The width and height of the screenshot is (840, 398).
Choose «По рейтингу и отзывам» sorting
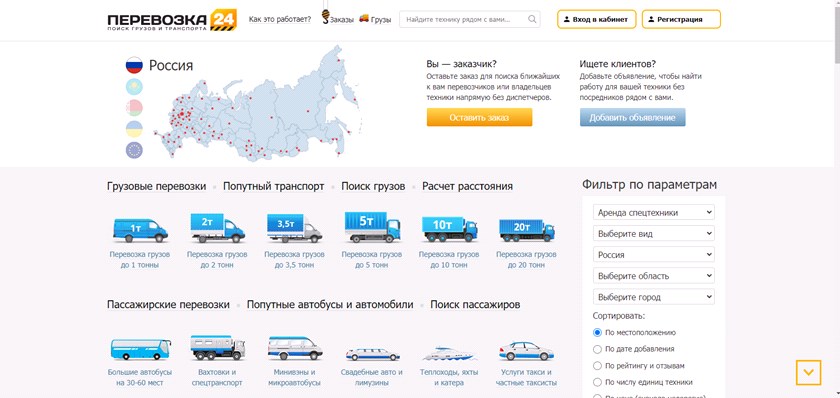pos(597,366)
